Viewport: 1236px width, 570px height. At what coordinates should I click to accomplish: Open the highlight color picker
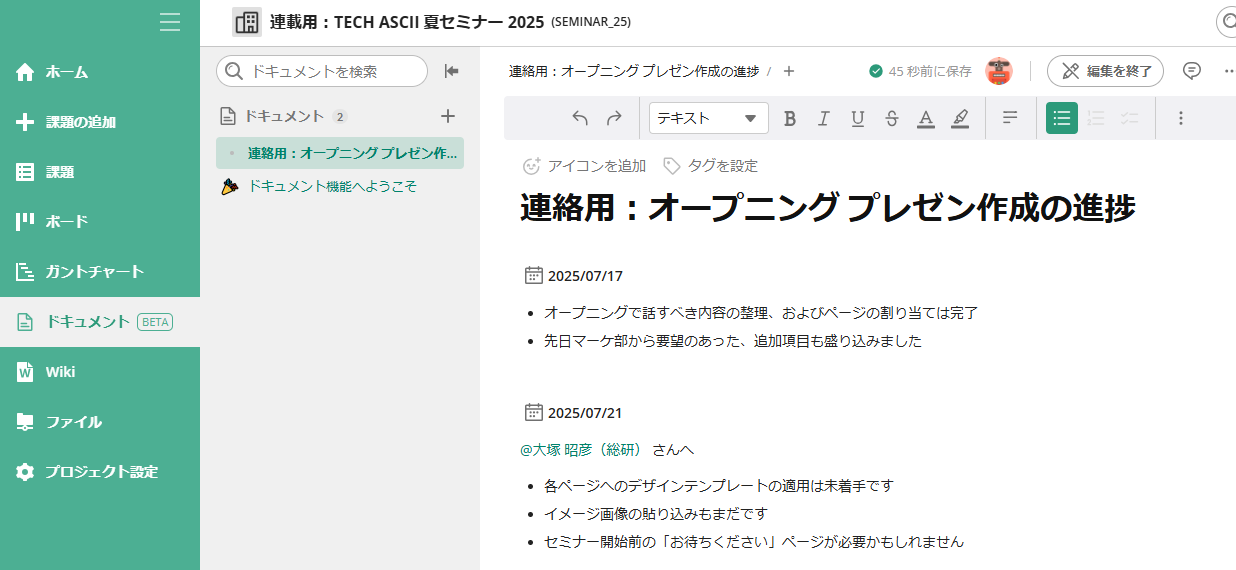pos(960,118)
